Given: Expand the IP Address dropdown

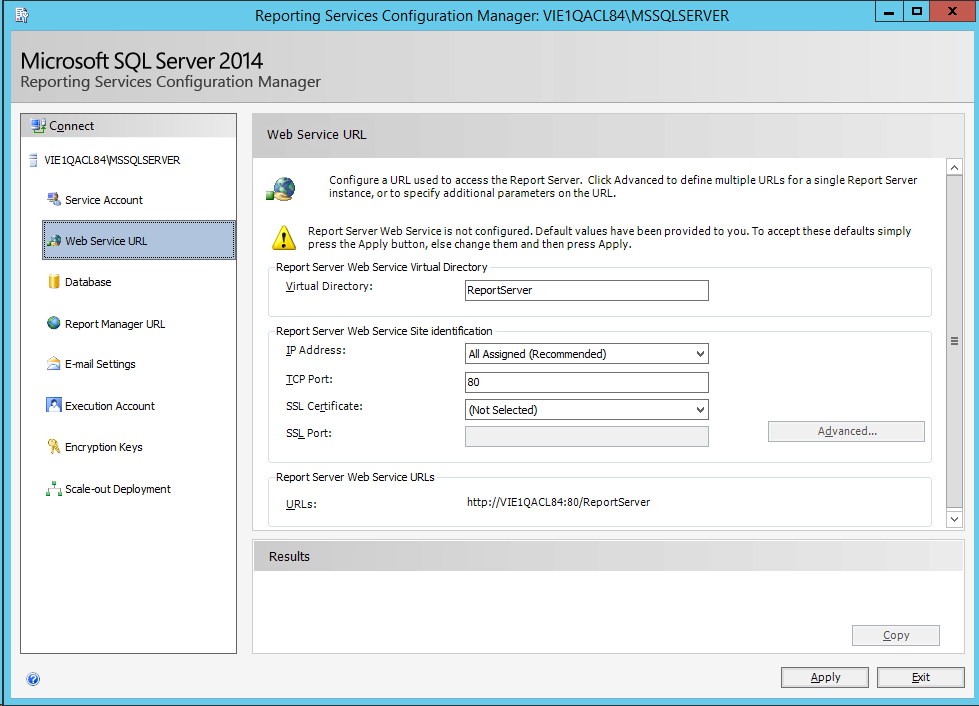Looking at the screenshot, I should (700, 354).
